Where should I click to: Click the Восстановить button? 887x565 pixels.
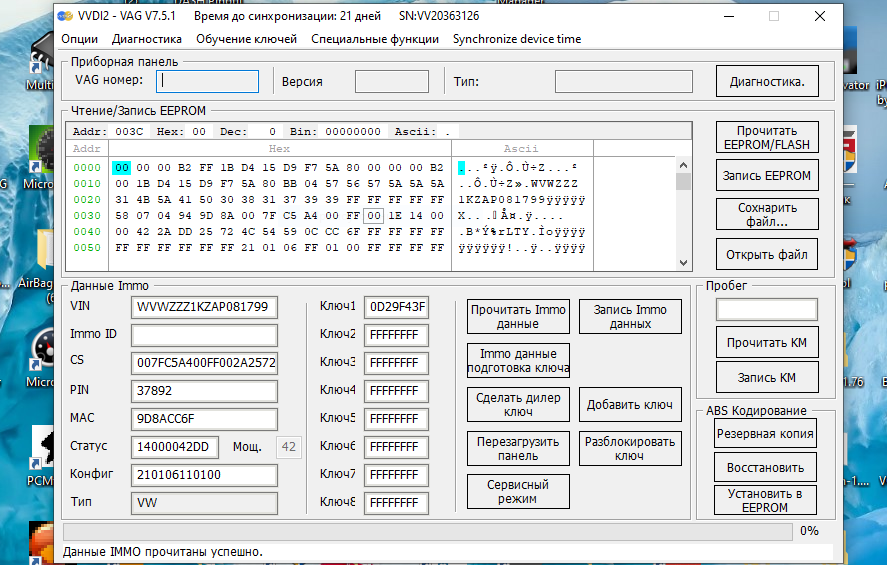pyautogui.click(x=765, y=468)
